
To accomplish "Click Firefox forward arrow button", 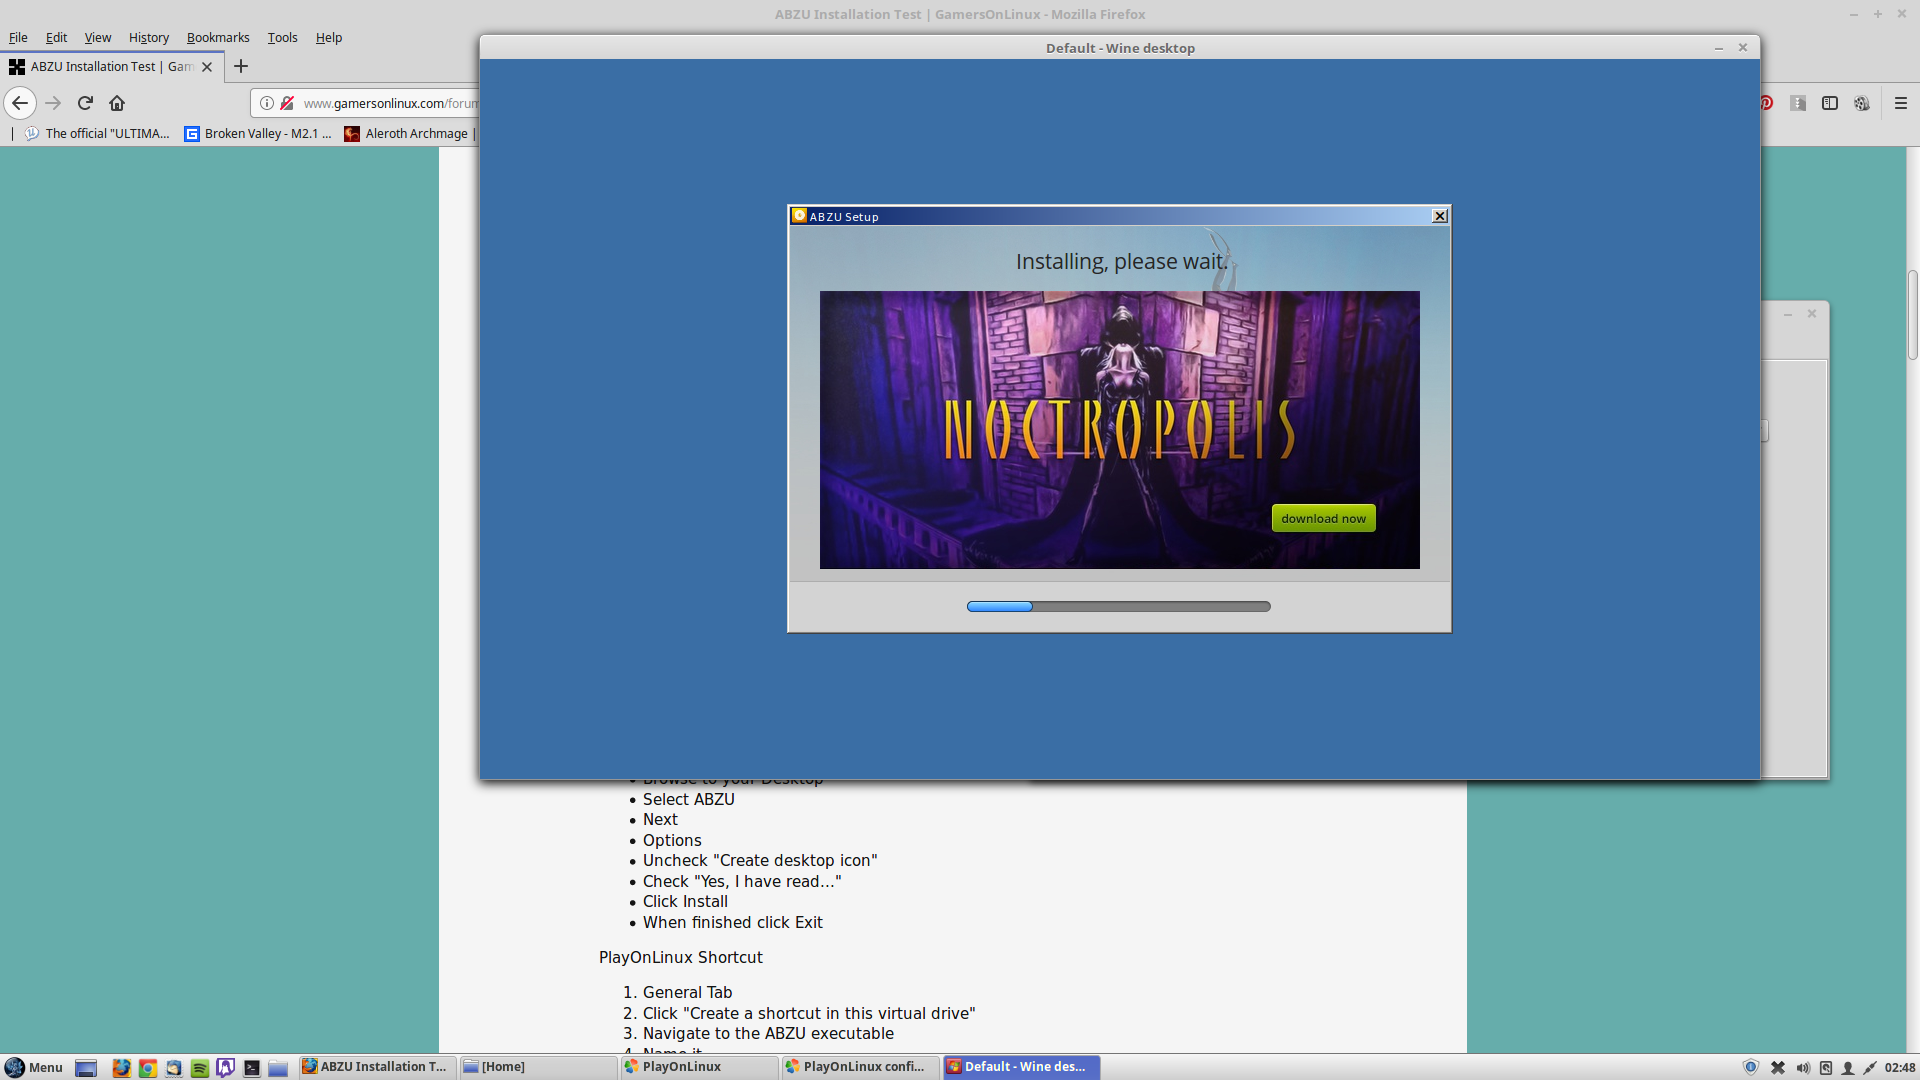I will click(53, 103).
